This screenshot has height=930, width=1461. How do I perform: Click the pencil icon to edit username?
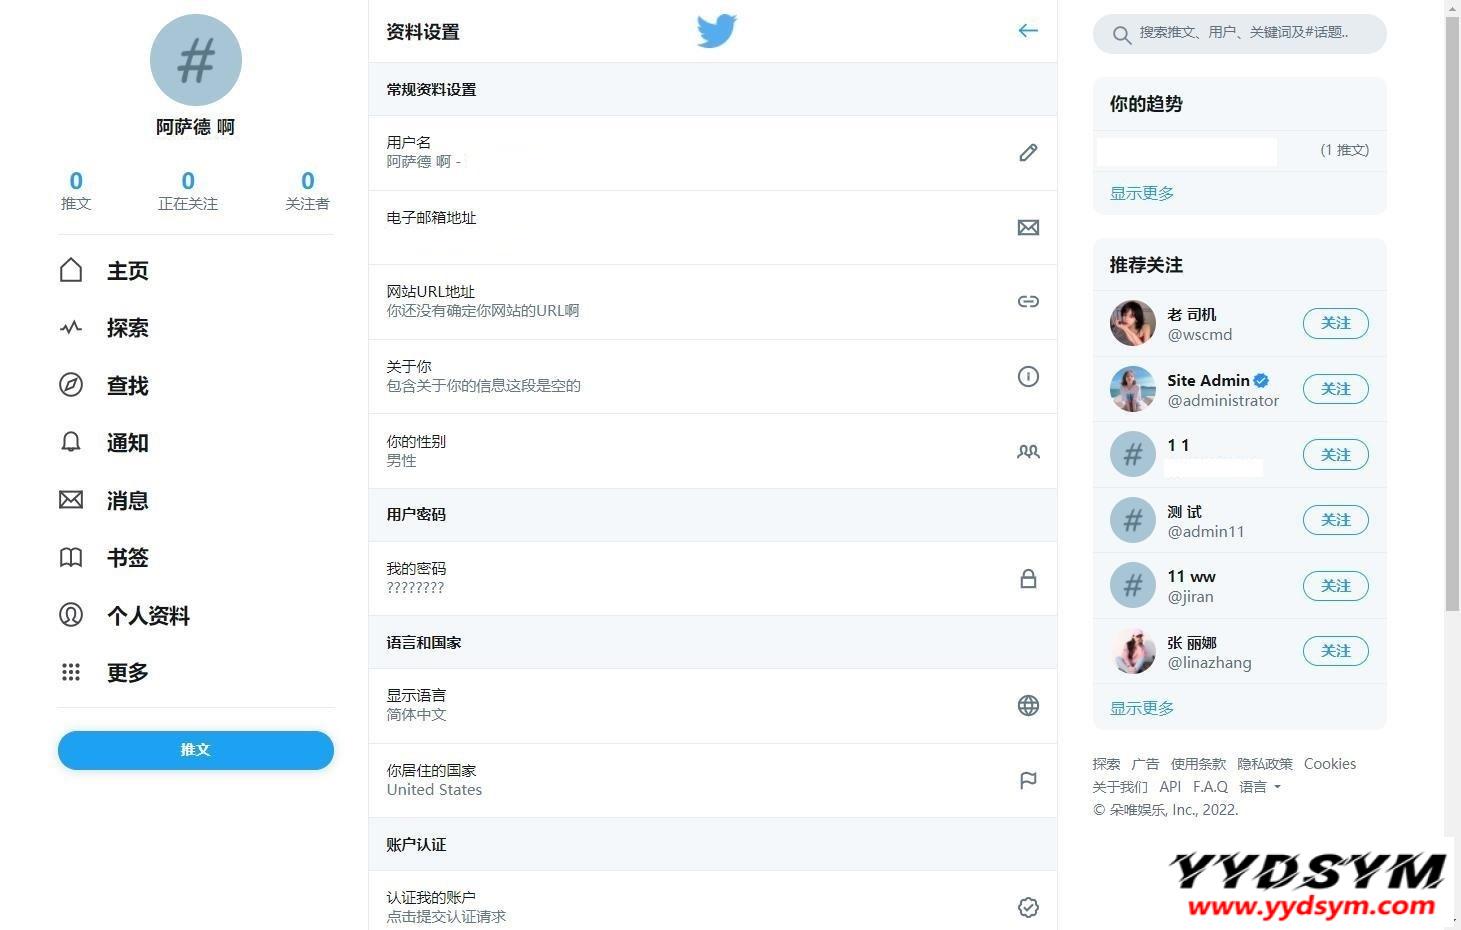(1028, 153)
